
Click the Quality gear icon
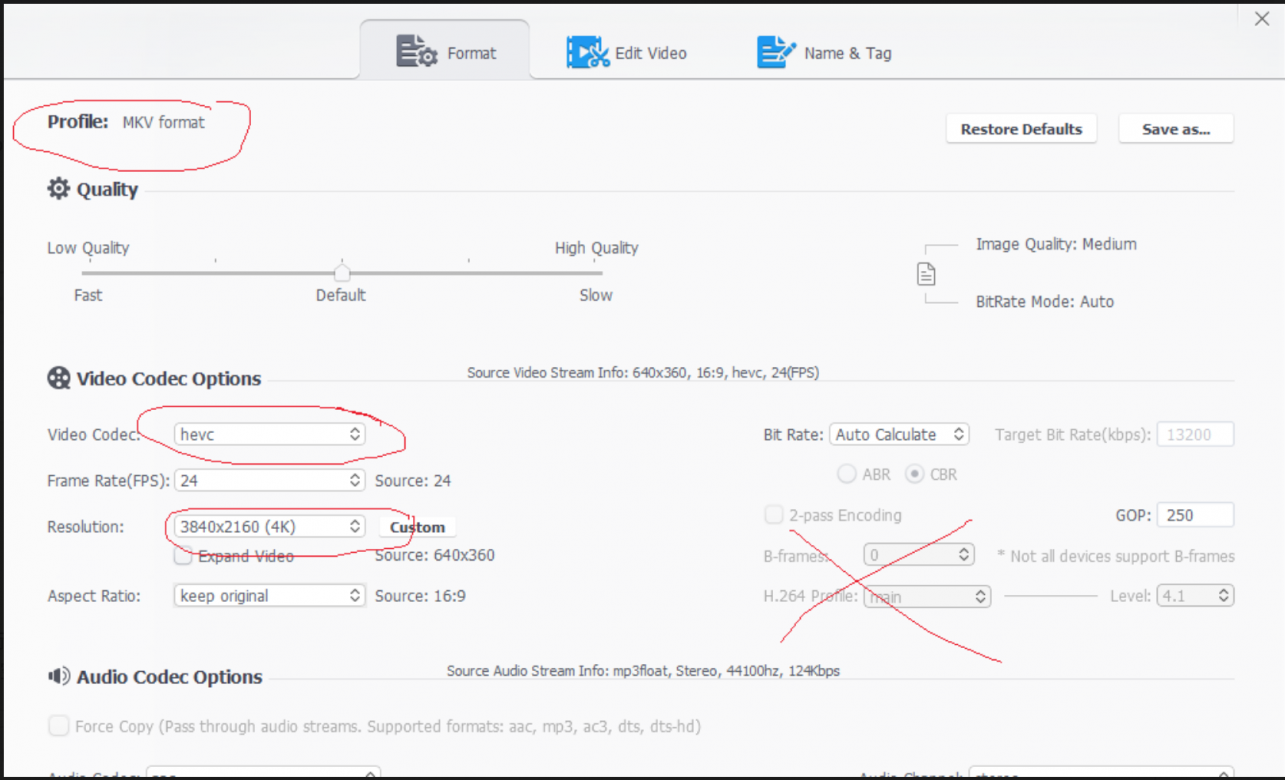coord(59,189)
